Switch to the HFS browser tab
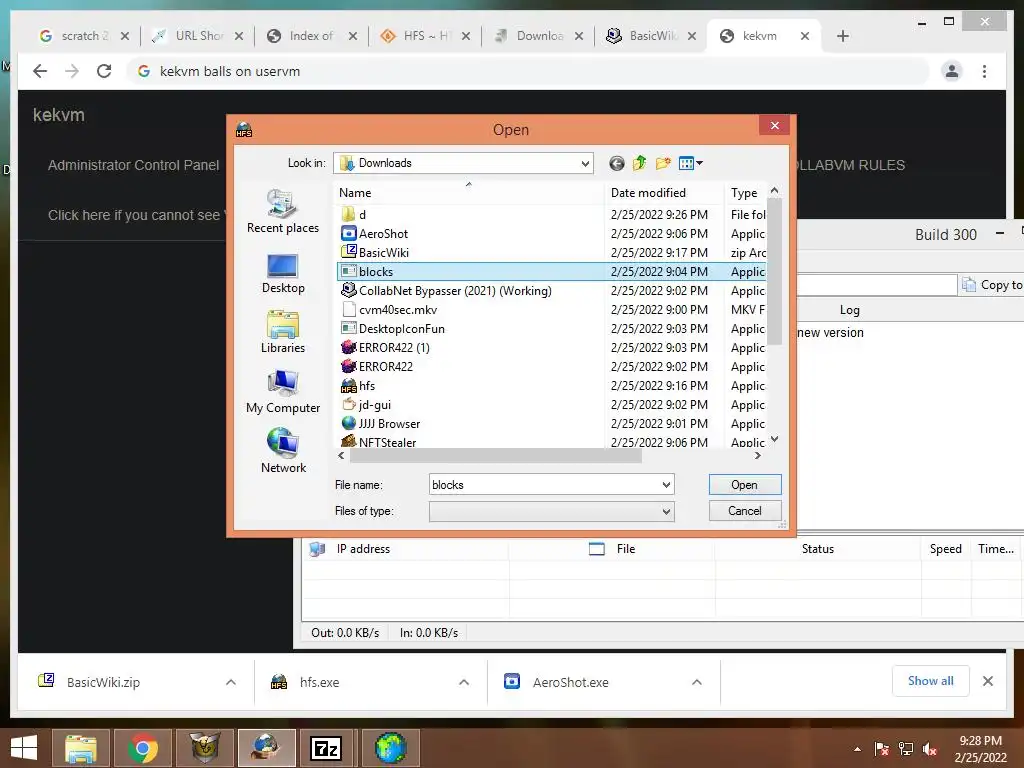Viewport: 1024px width, 768px height. (x=424, y=36)
